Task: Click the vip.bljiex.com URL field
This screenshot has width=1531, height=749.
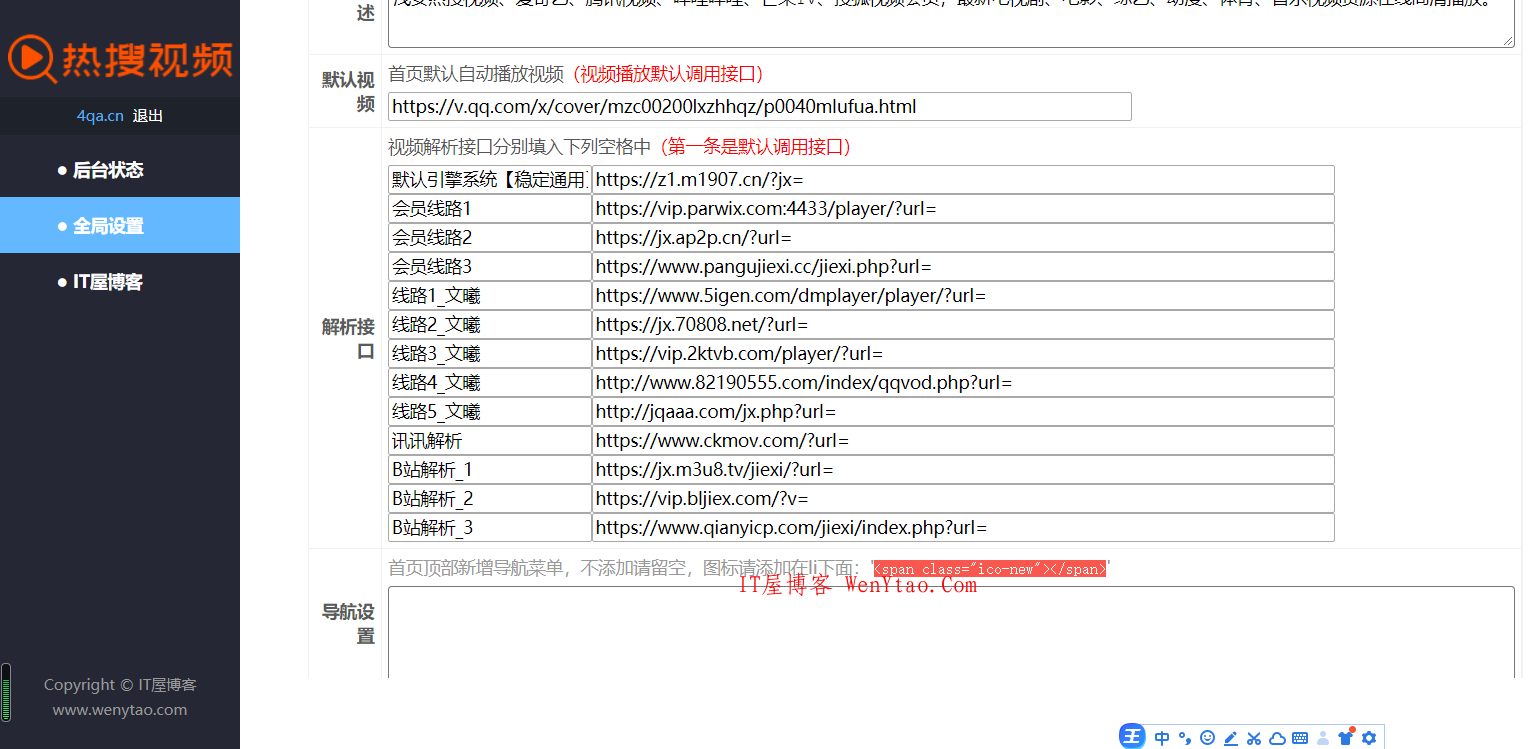Action: click(963, 499)
